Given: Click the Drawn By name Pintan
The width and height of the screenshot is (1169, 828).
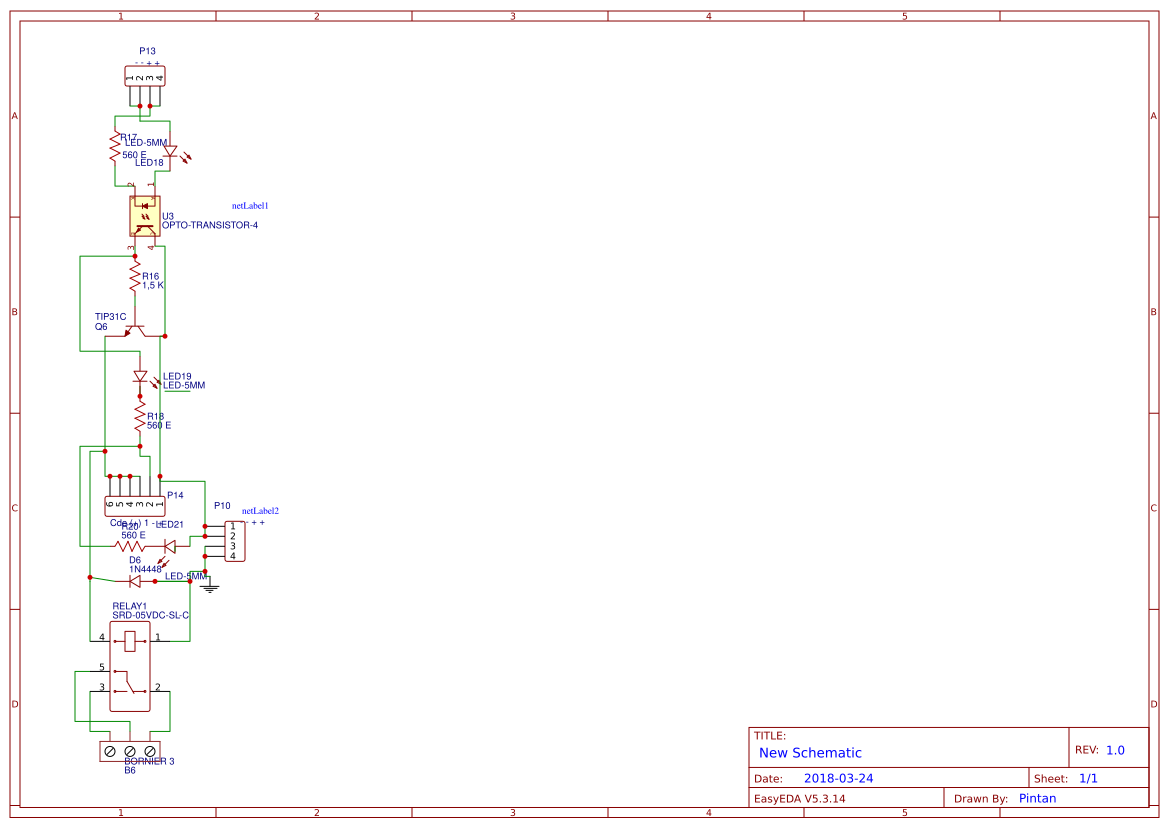Looking at the screenshot, I should click(1038, 798).
